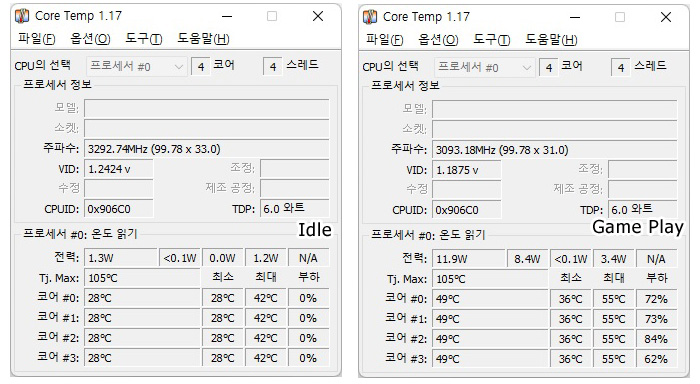The height and width of the screenshot is (384, 700).
Task: Click the 코어 #2 load value 84%
Action: (x=656, y=339)
